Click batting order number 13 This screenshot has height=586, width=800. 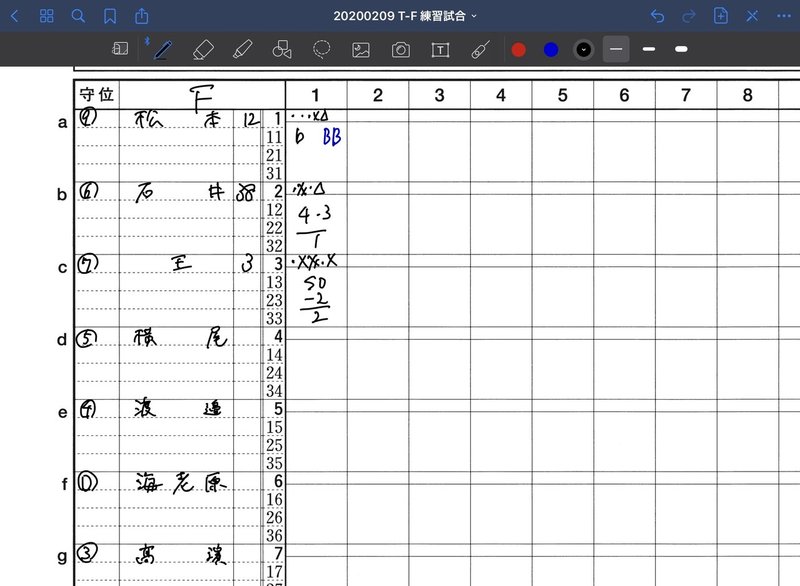pos(274,282)
